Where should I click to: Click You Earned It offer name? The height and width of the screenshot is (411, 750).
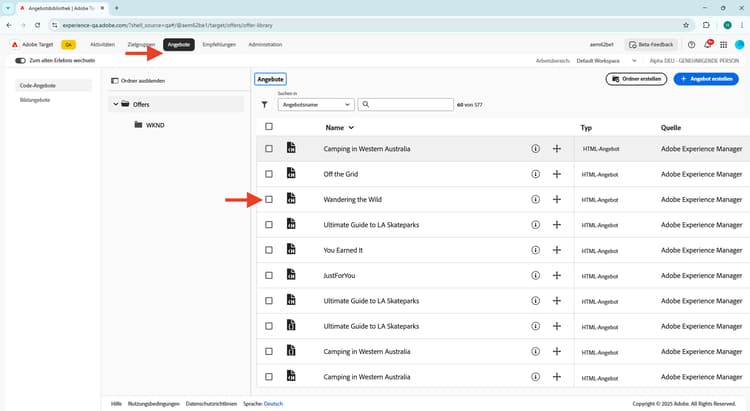tap(343, 250)
